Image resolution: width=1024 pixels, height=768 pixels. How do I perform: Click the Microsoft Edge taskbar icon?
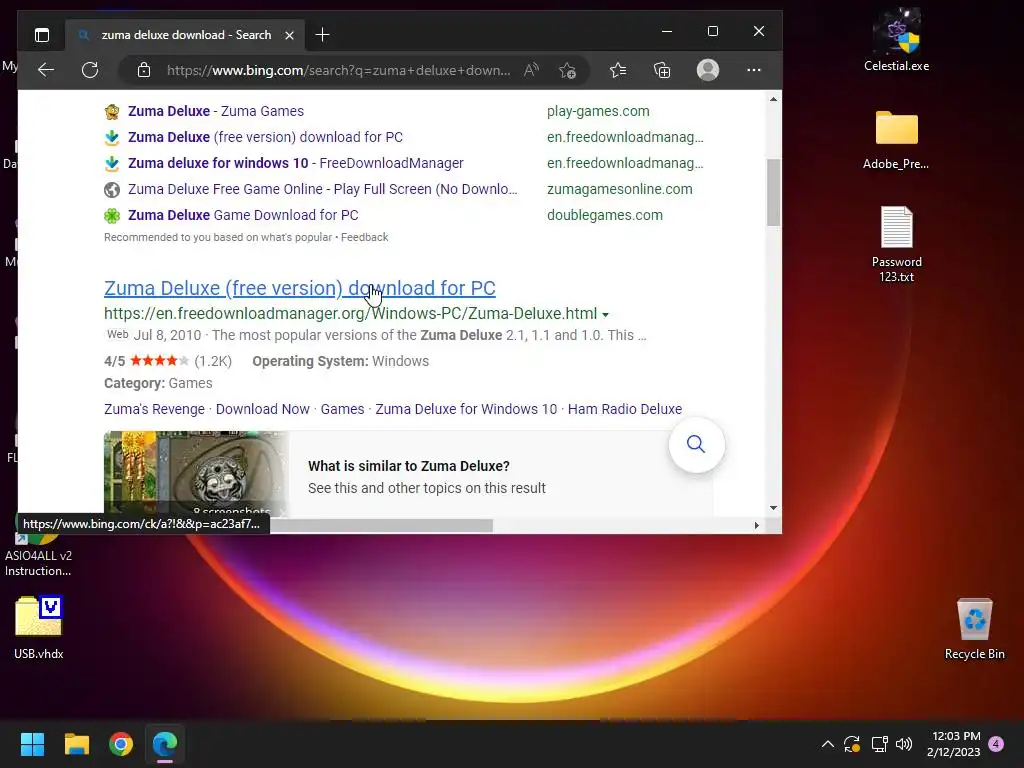pyautogui.click(x=165, y=744)
